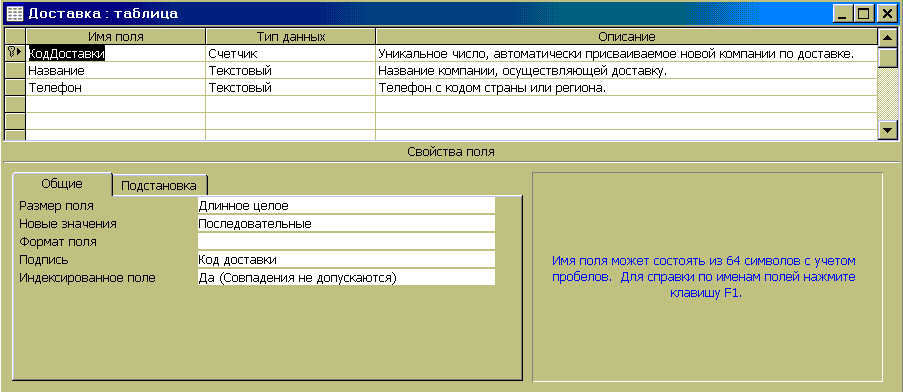Open the Подстановка tab
The height and width of the screenshot is (392, 903).
click(159, 185)
